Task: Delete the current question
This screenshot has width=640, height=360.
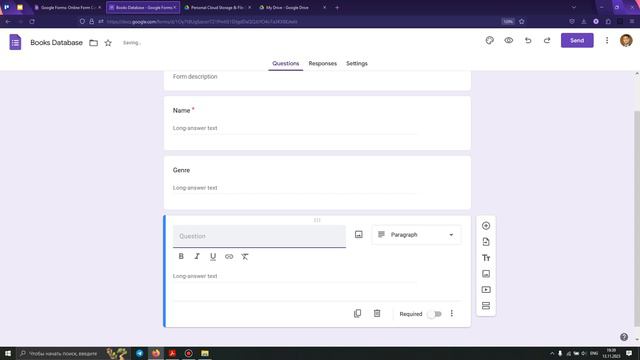Action: (x=377, y=313)
